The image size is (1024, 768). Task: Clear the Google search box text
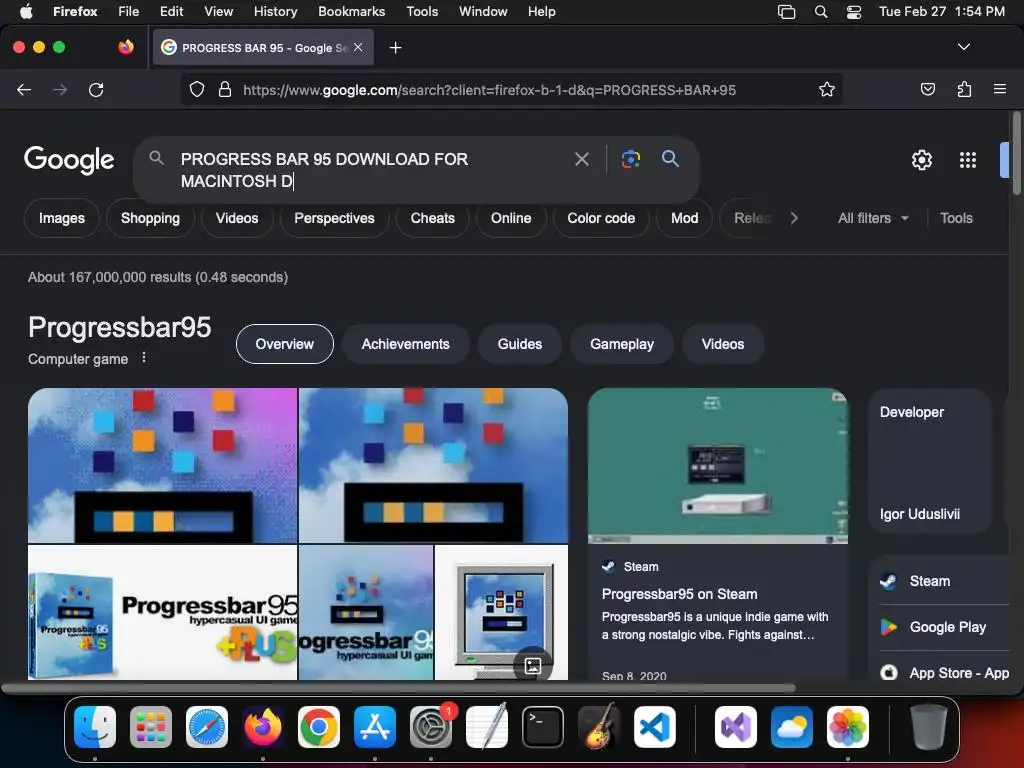coord(582,159)
